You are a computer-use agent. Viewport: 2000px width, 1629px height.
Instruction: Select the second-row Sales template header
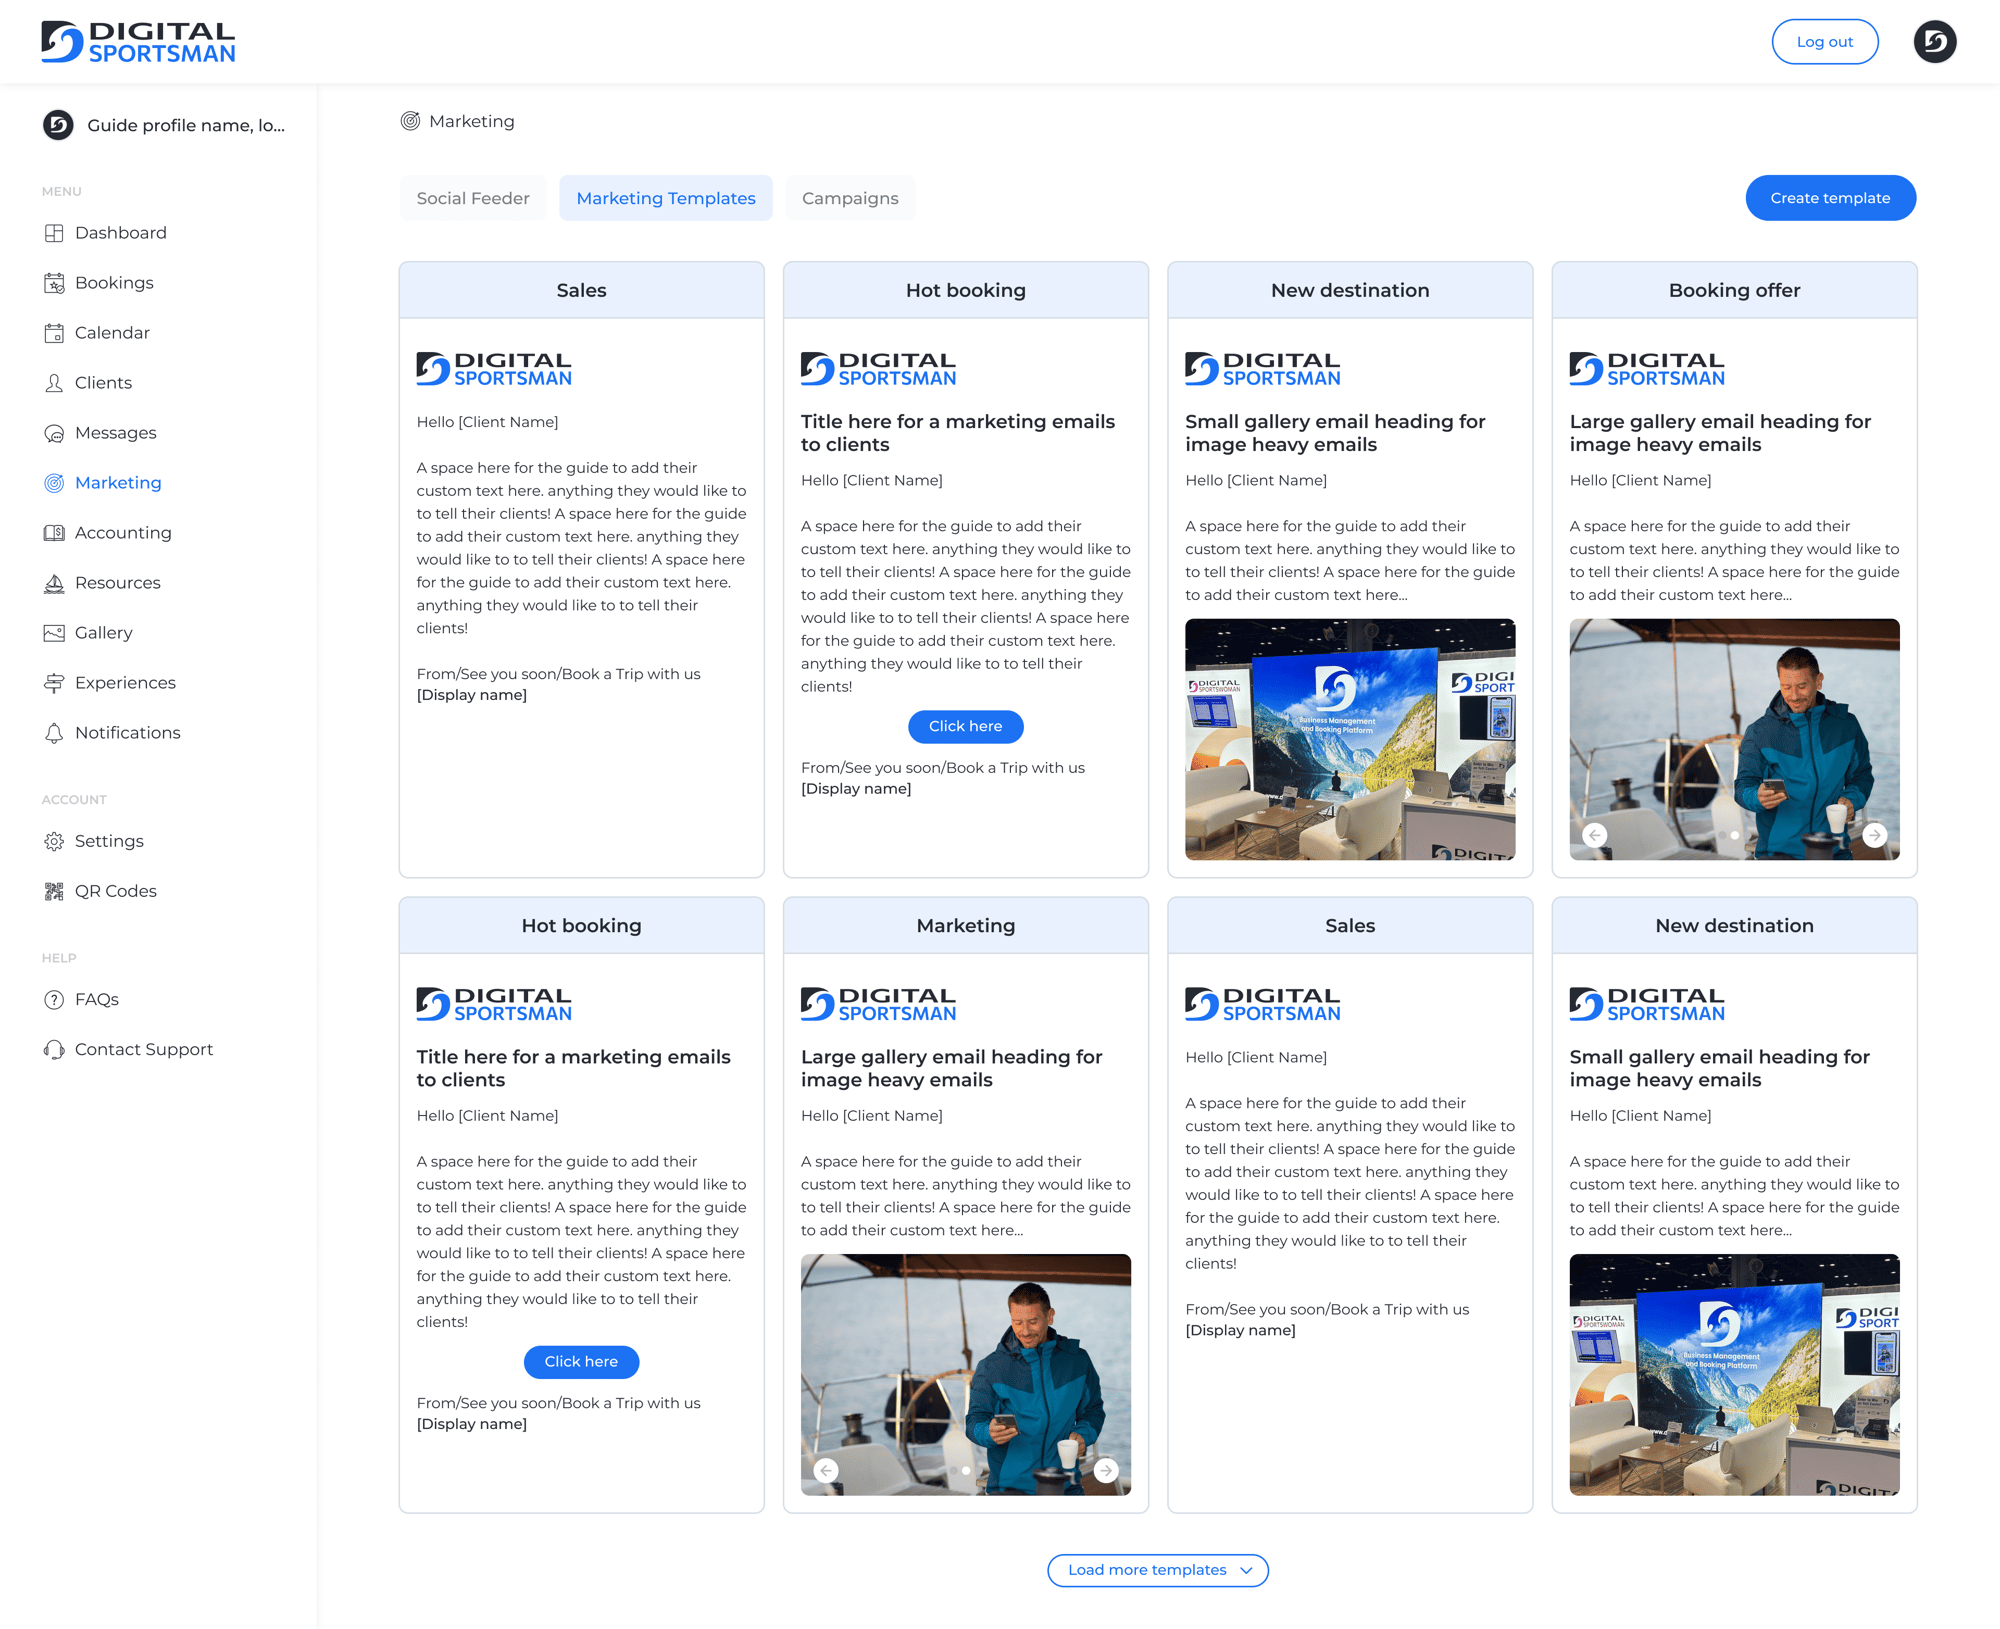pyautogui.click(x=1350, y=925)
